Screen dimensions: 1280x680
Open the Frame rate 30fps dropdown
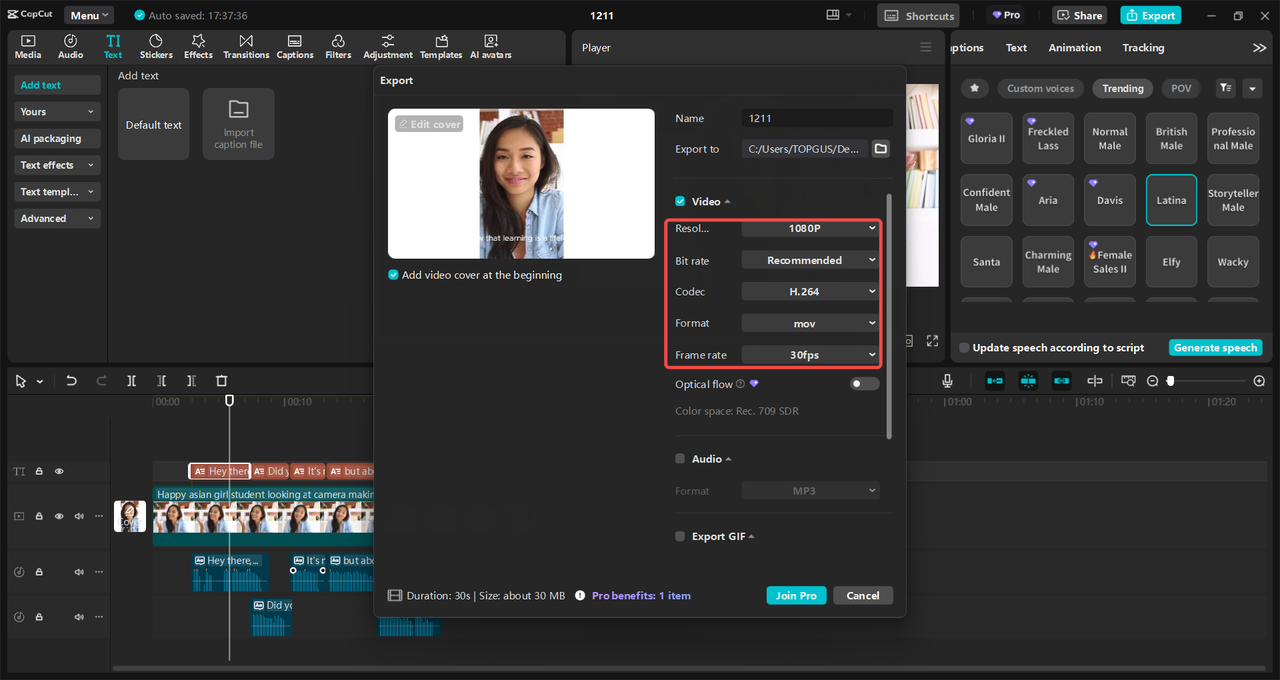coord(810,354)
